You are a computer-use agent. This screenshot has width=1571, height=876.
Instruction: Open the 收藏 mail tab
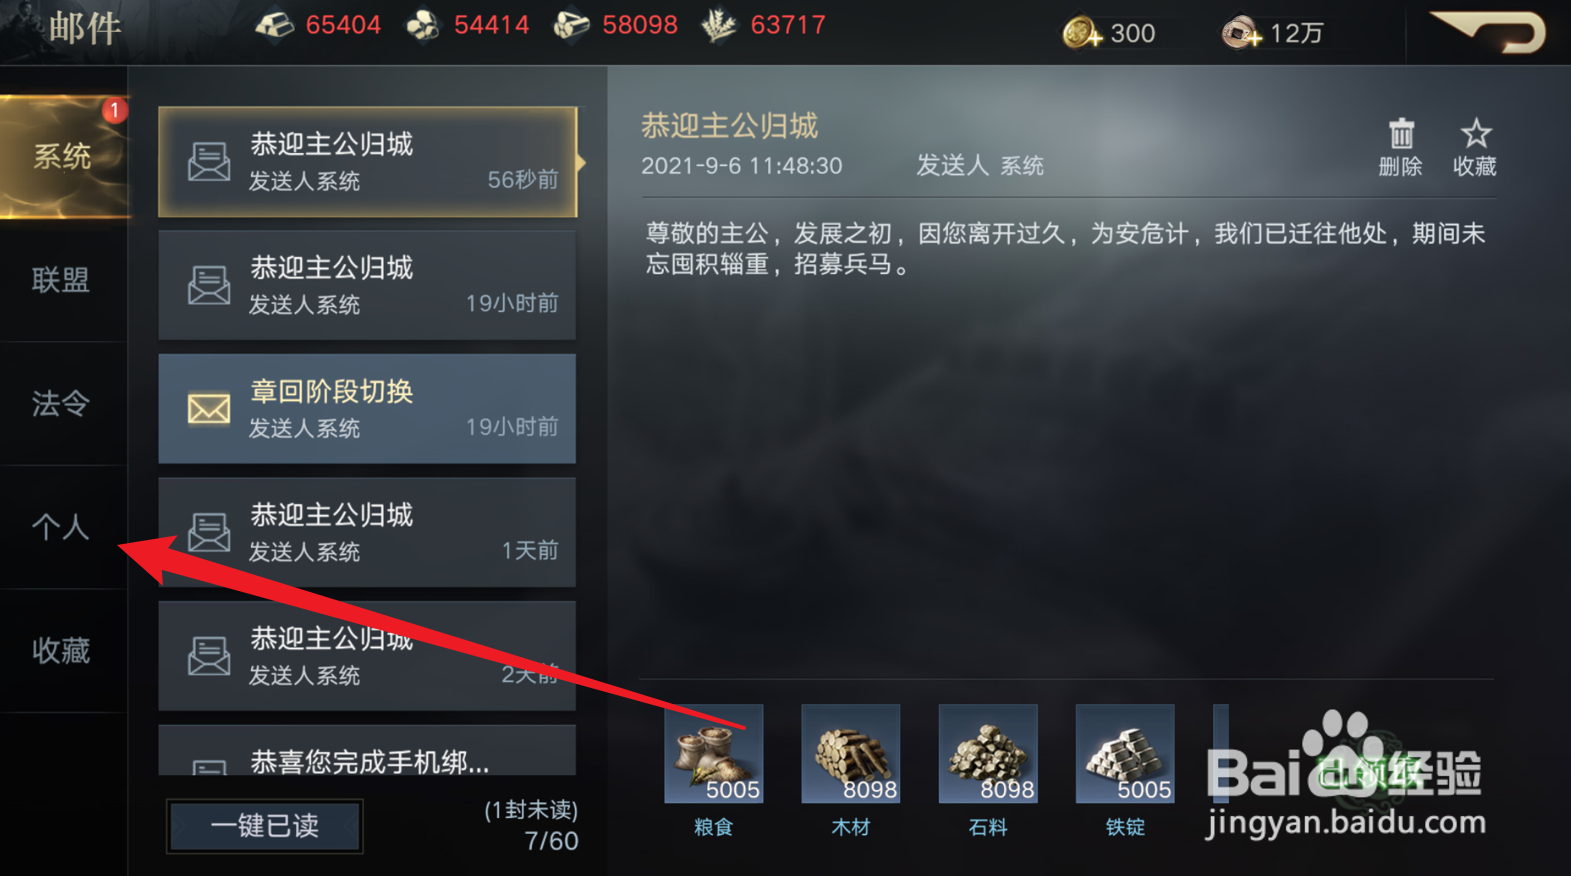62,651
